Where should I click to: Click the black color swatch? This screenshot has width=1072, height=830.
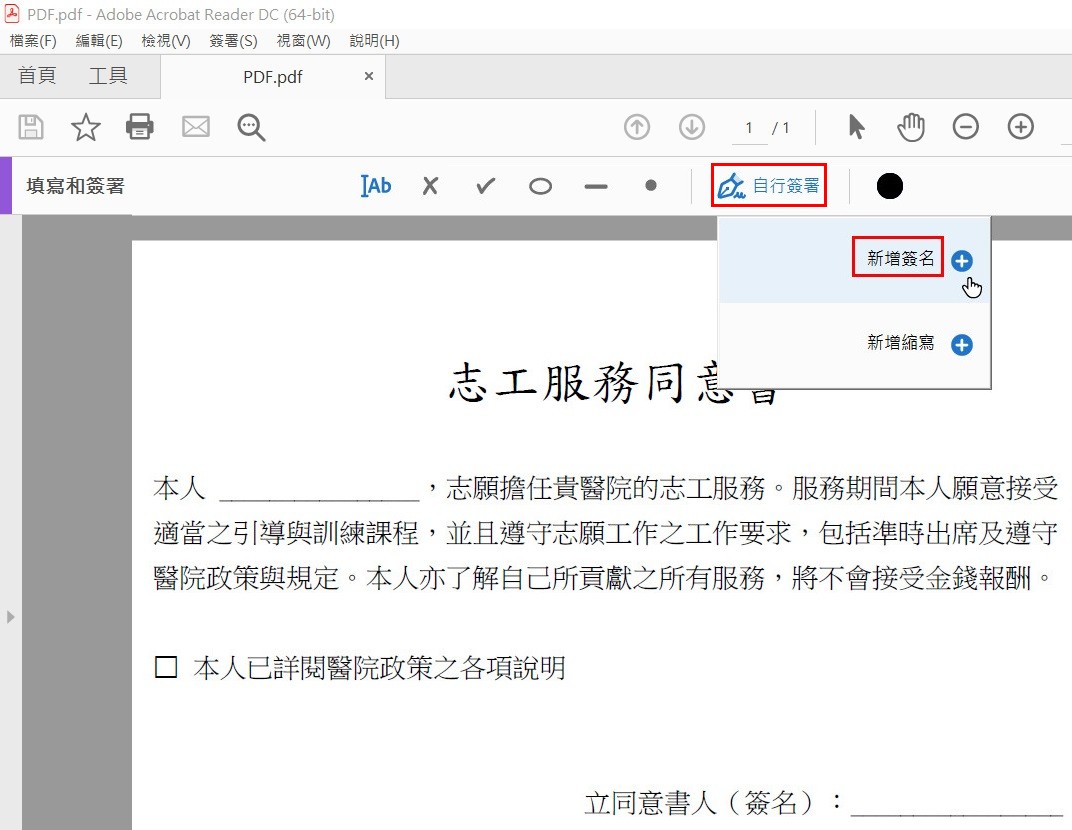[x=889, y=186]
